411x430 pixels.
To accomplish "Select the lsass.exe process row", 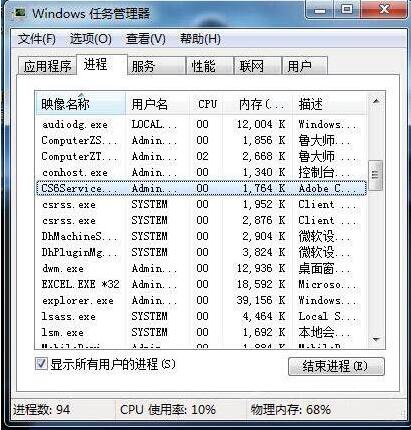I will tap(201, 316).
